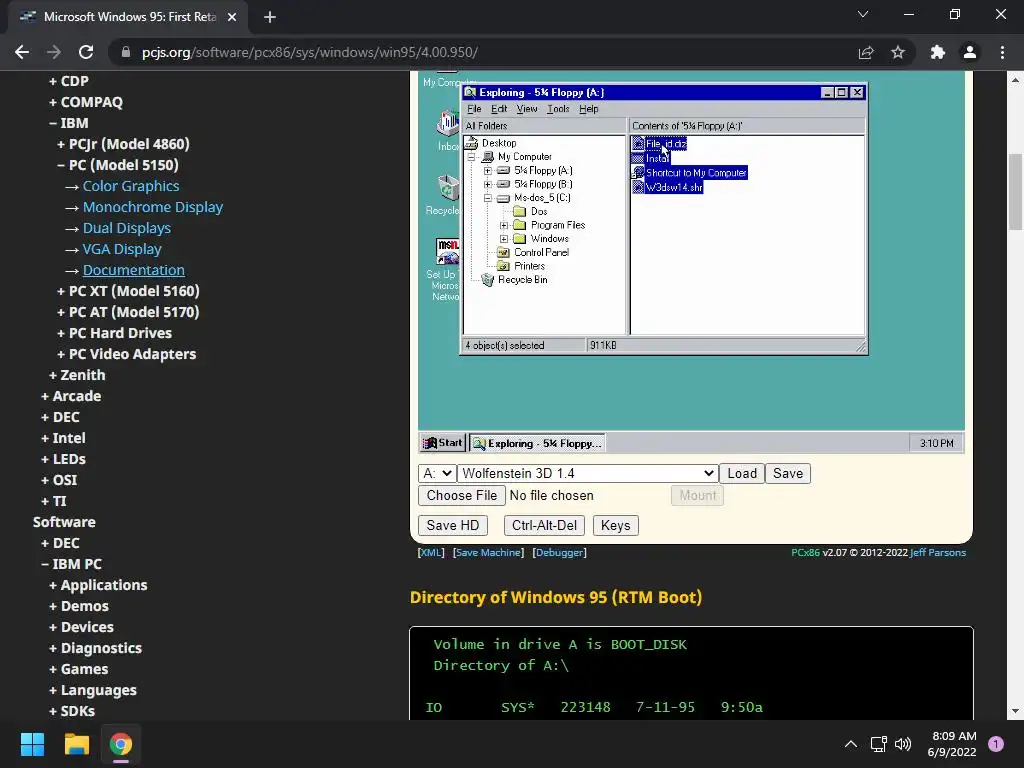Viewport: 1024px width, 768px height.
Task: Open the Wolfenstein 3D 1.4 diskette dropdown
Action: click(x=588, y=473)
